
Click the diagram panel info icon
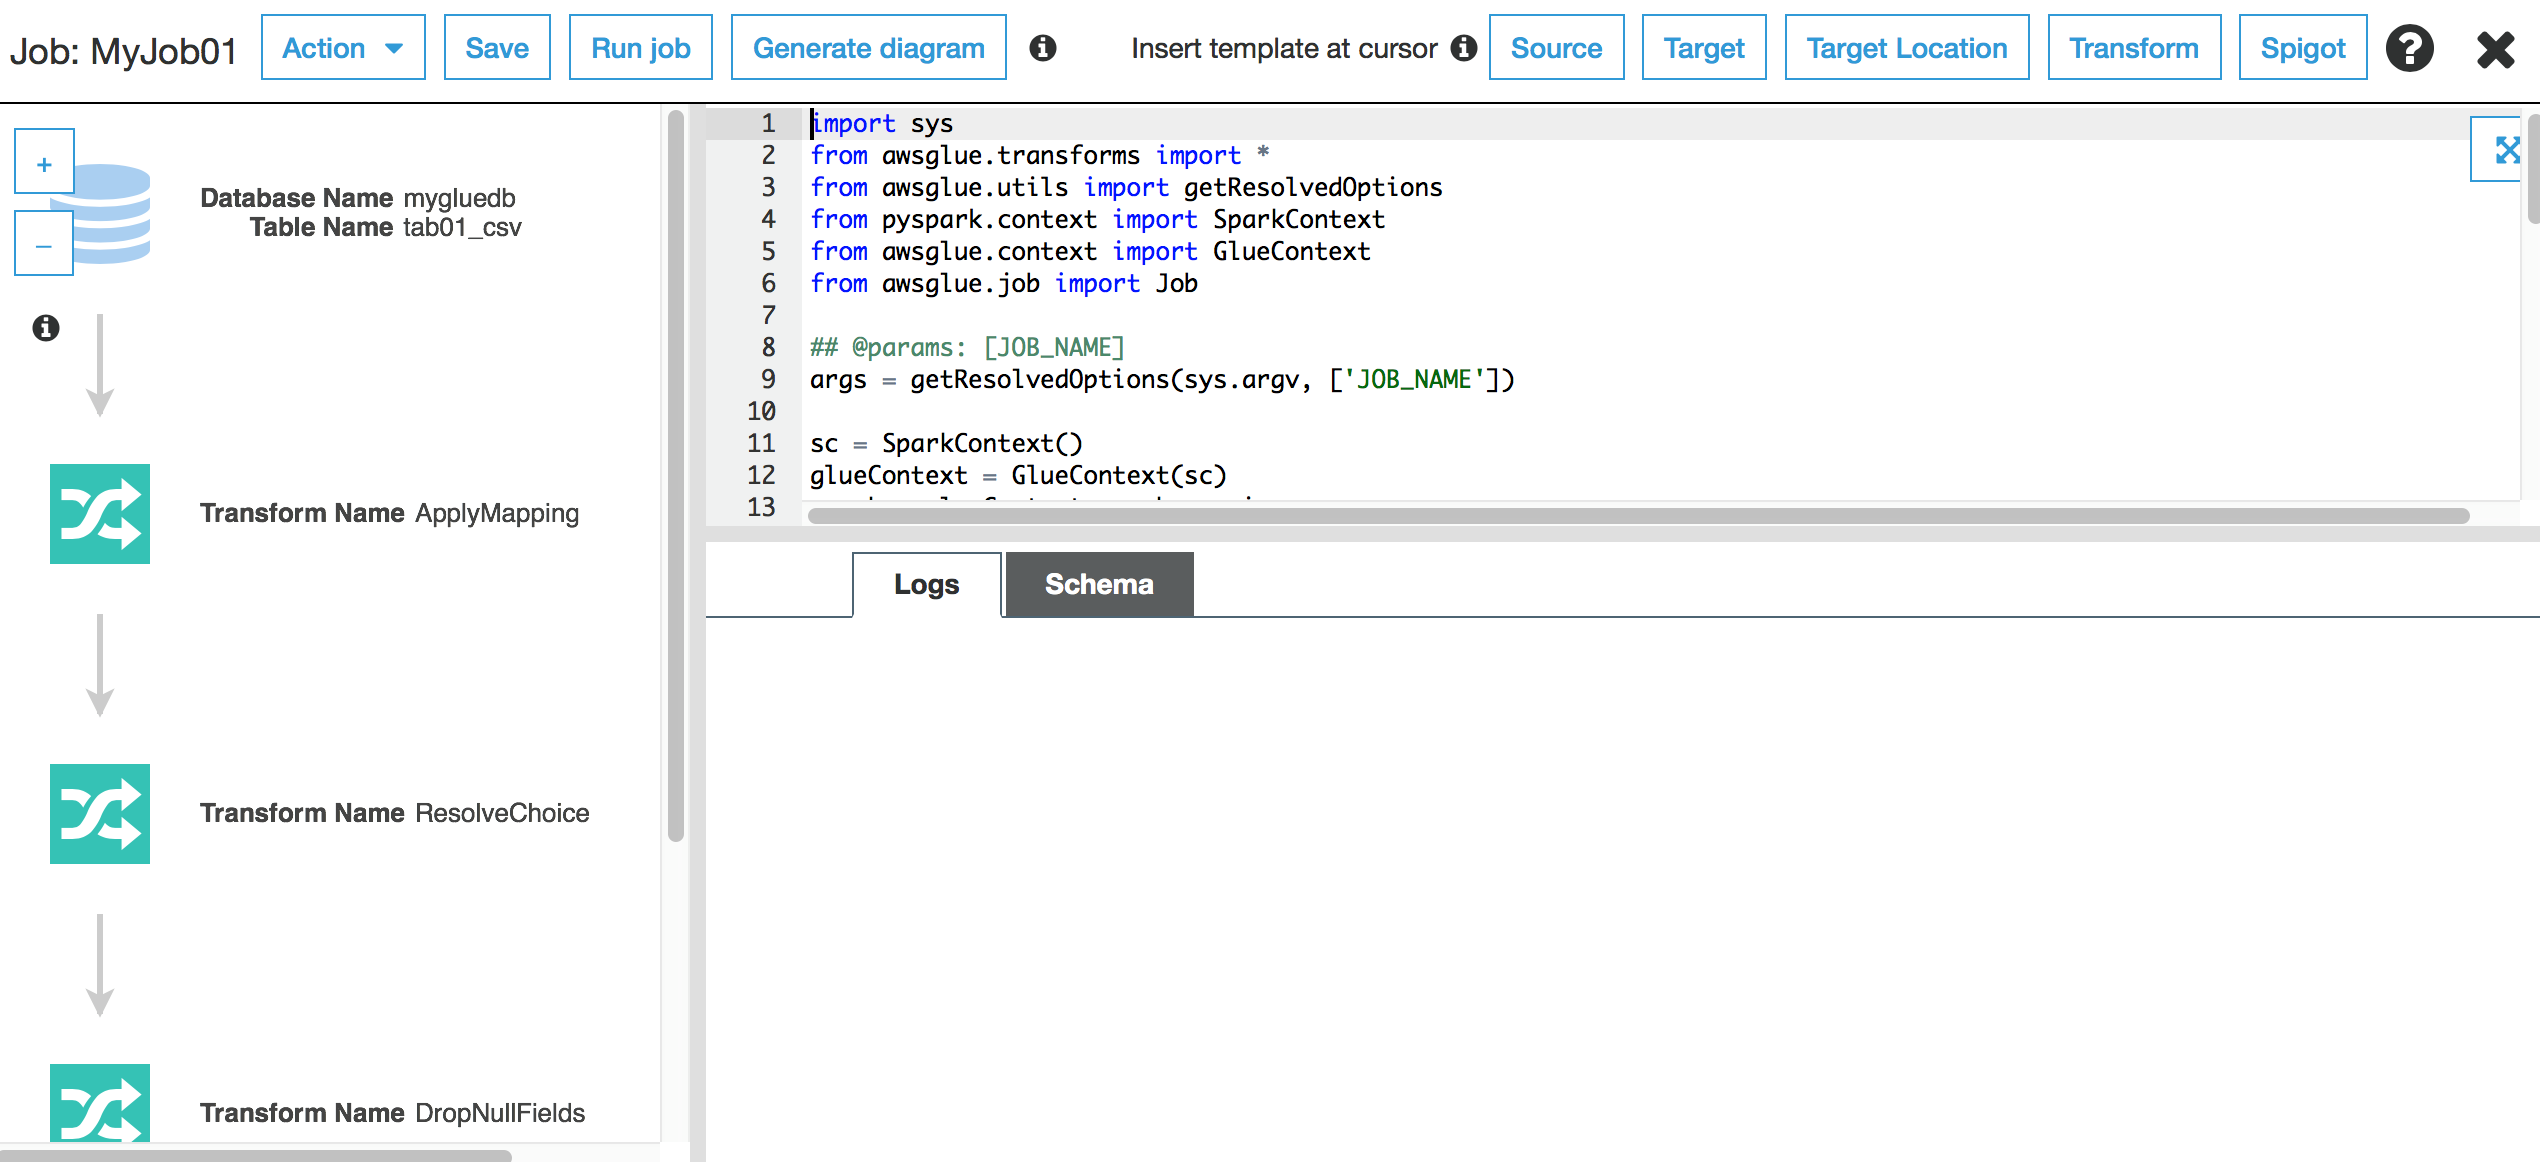46,328
